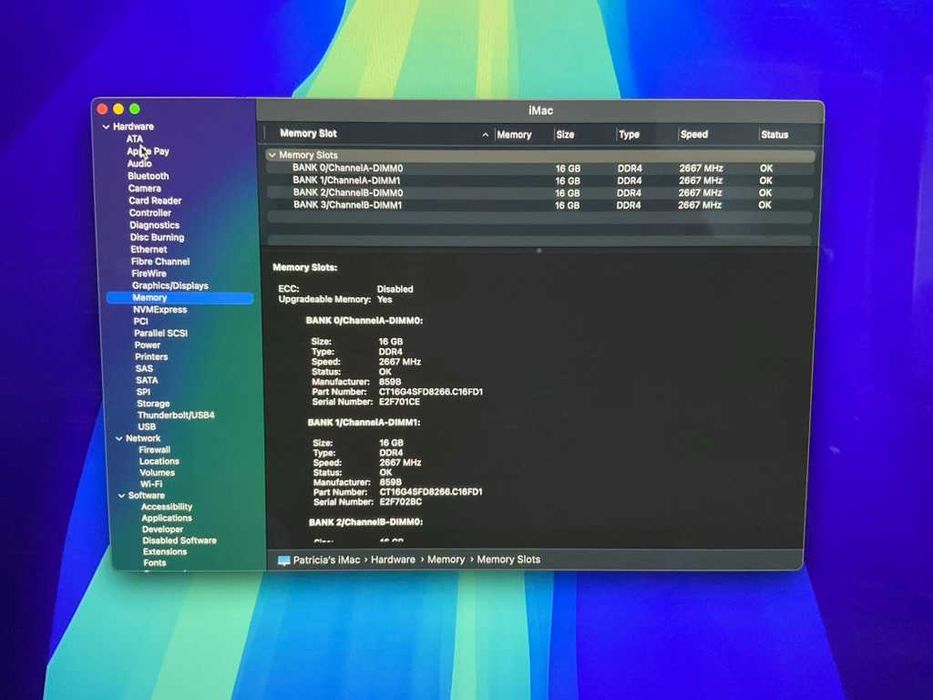Open Ethernet hardware info
This screenshot has height=700, width=933.
point(149,249)
